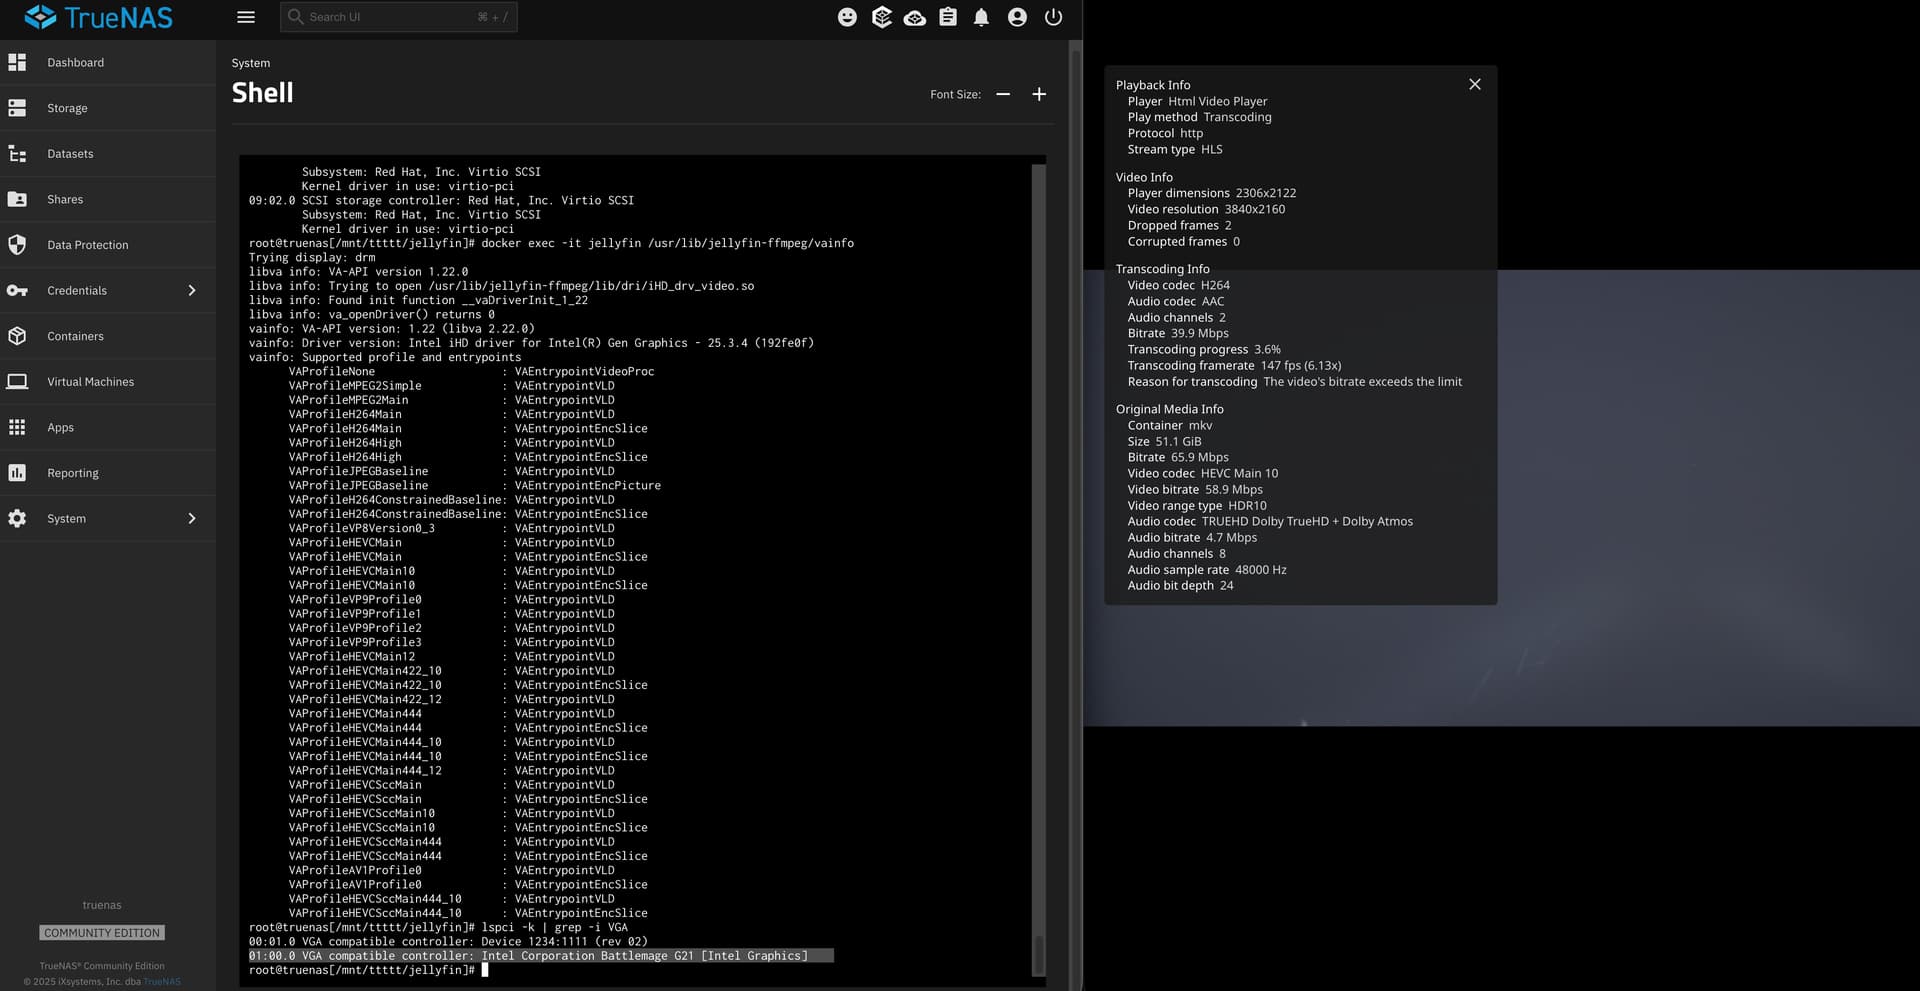
Task: Open the TrueCommand status icon
Action: tap(881, 17)
